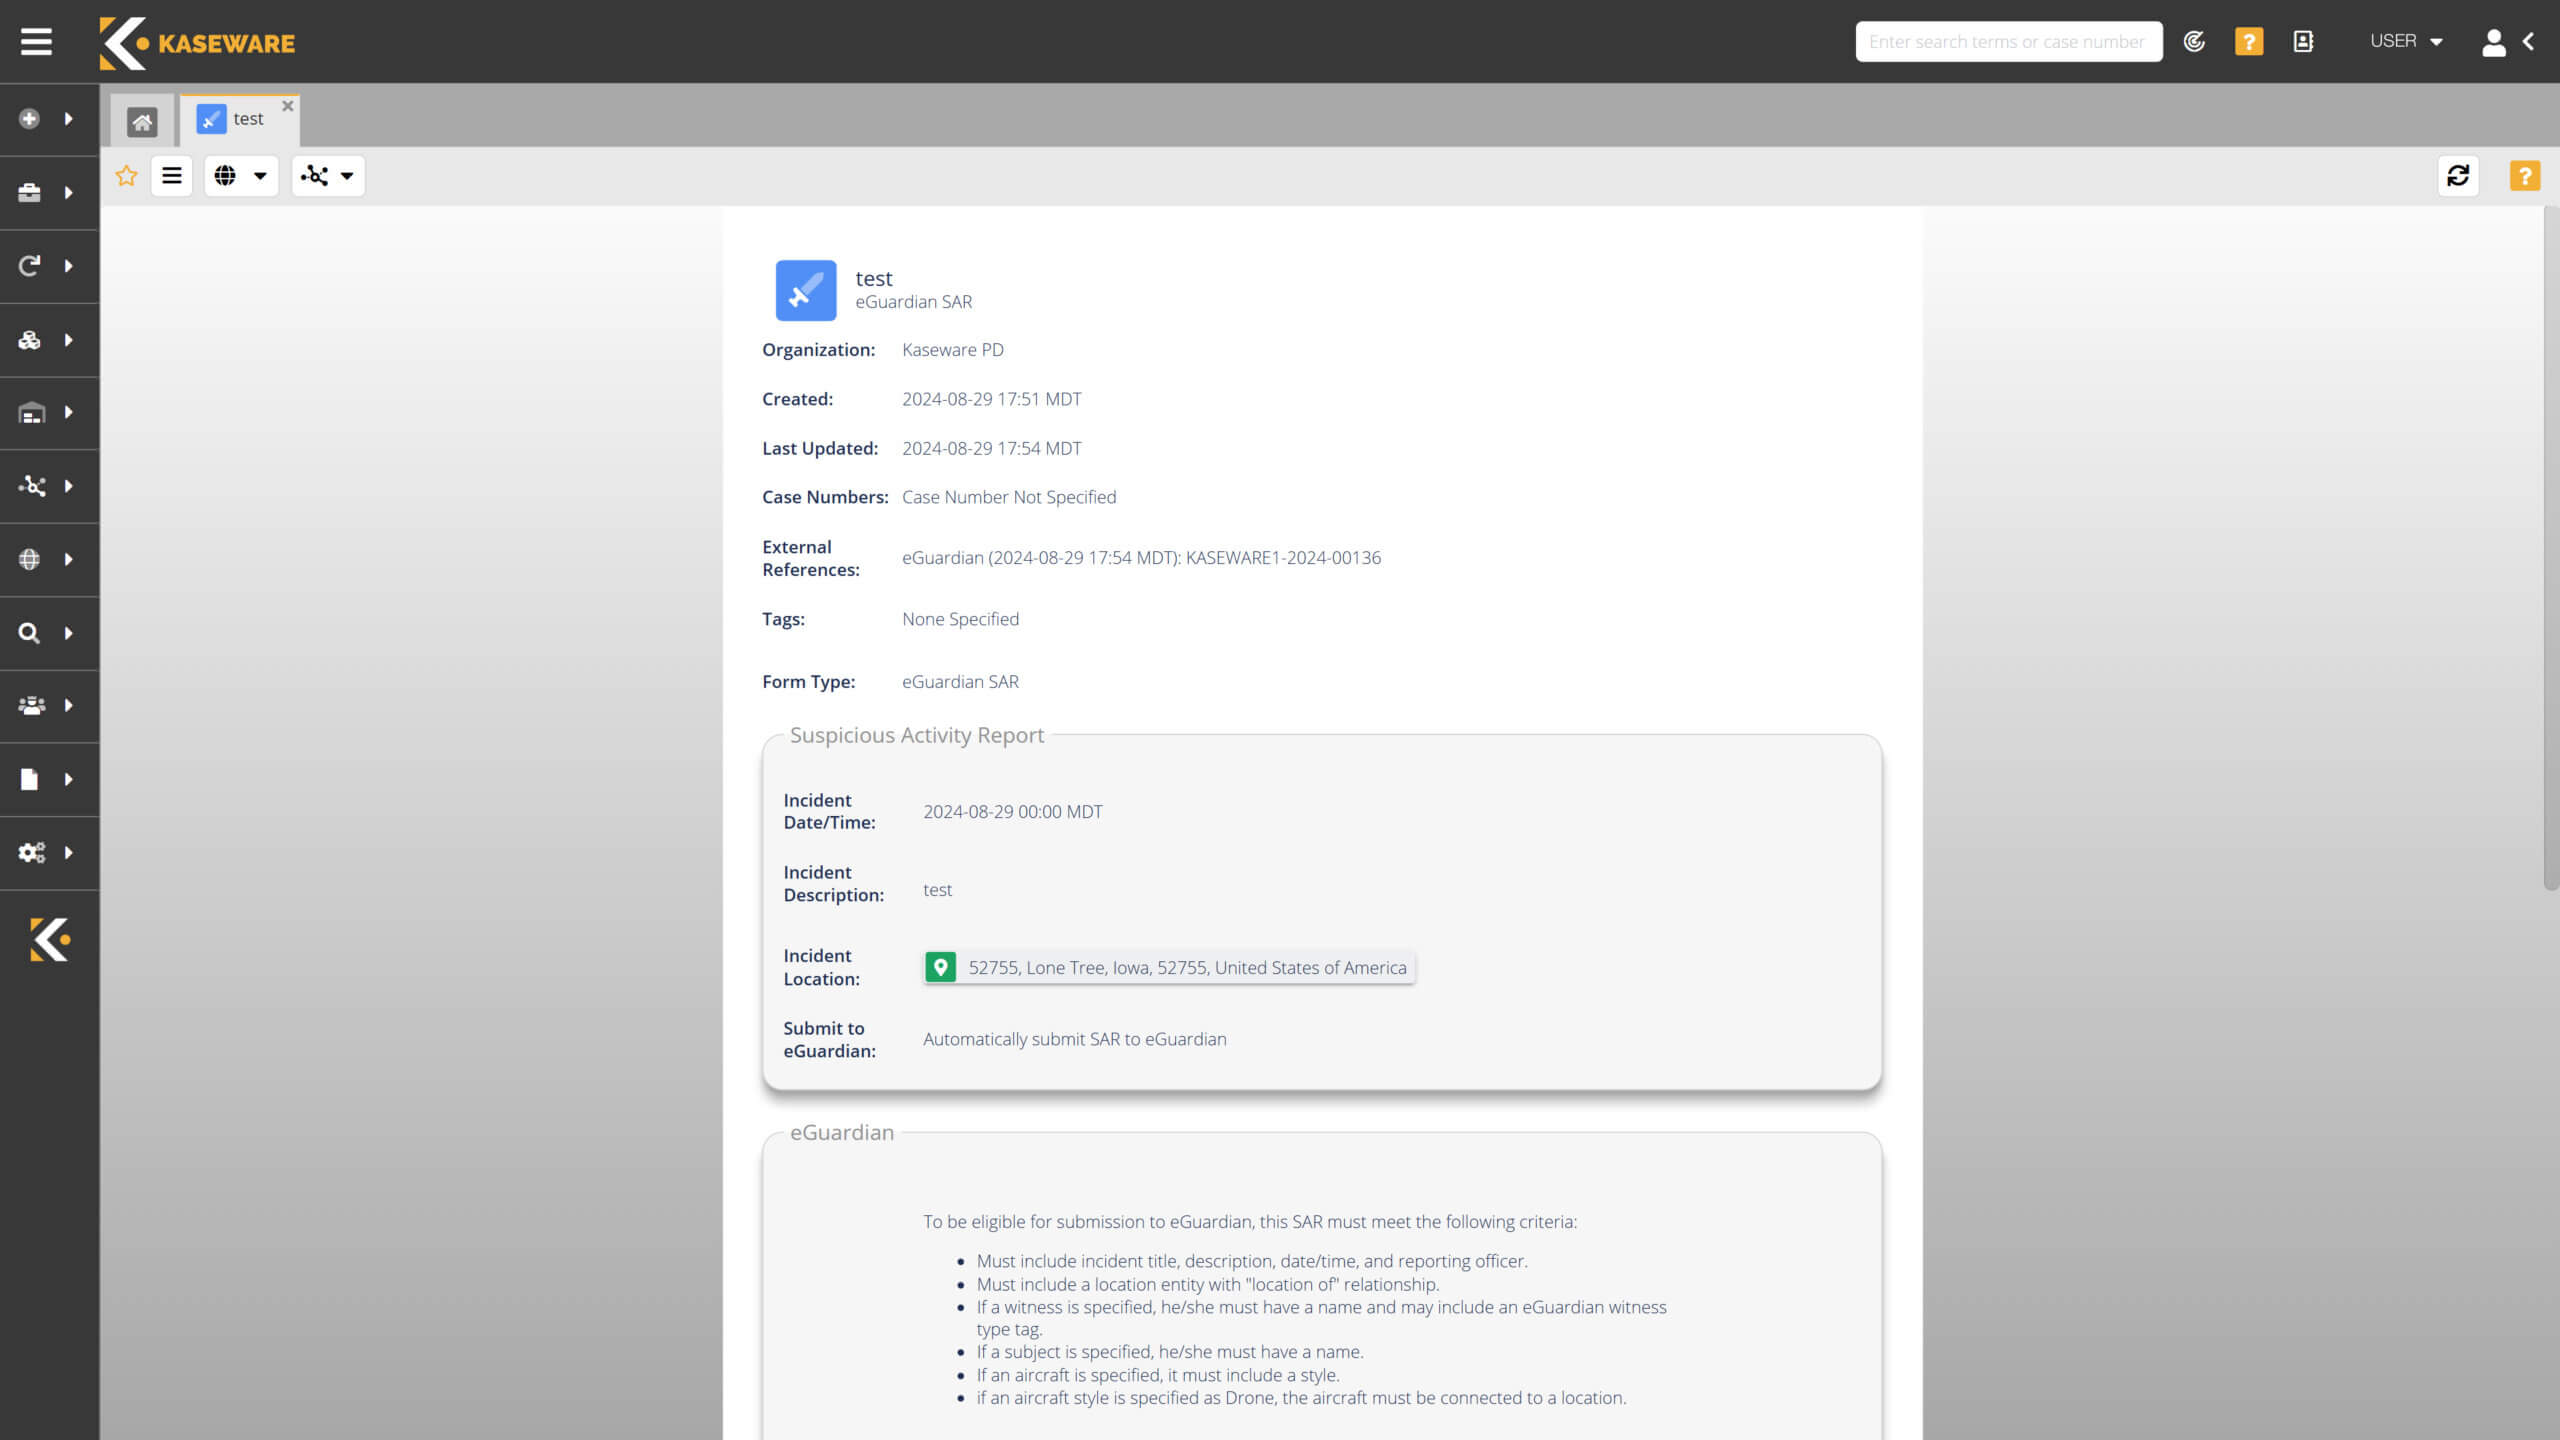Viewport: 2560px width, 1440px height.
Task: Click the target radar icon in header
Action: click(2194, 41)
